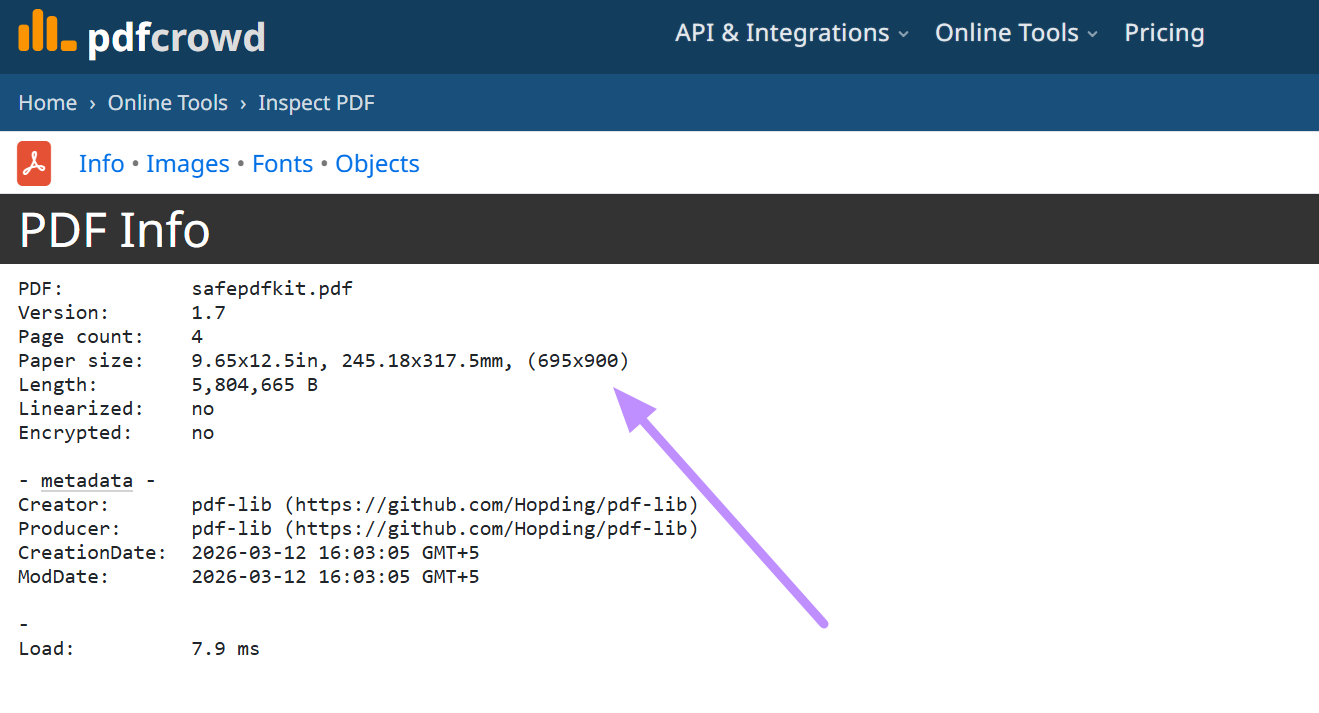
Task: Click the Page count label
Action: pyautogui.click(x=81, y=337)
